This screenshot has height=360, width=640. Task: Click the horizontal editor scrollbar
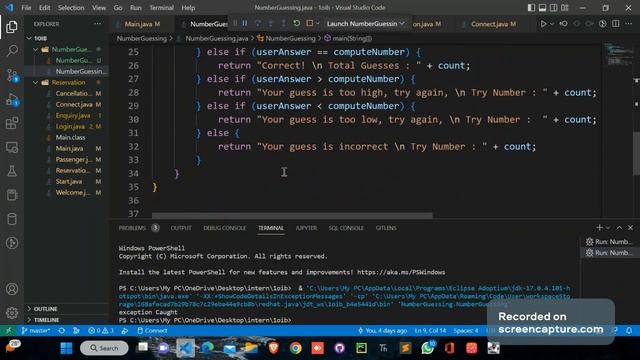(292, 215)
